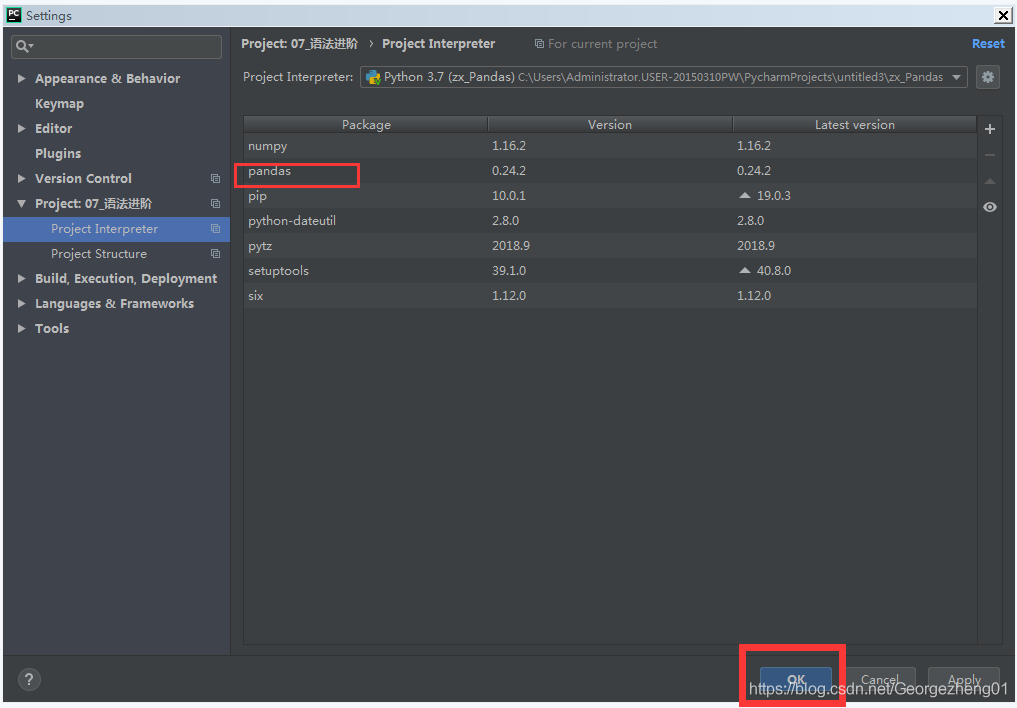Open the Project Interpreter dropdown
The image size is (1017, 708).
(x=956, y=77)
